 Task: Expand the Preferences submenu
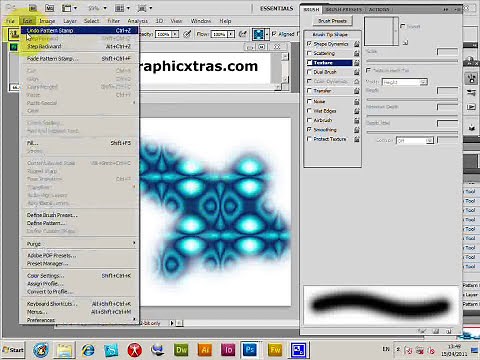click(79, 320)
